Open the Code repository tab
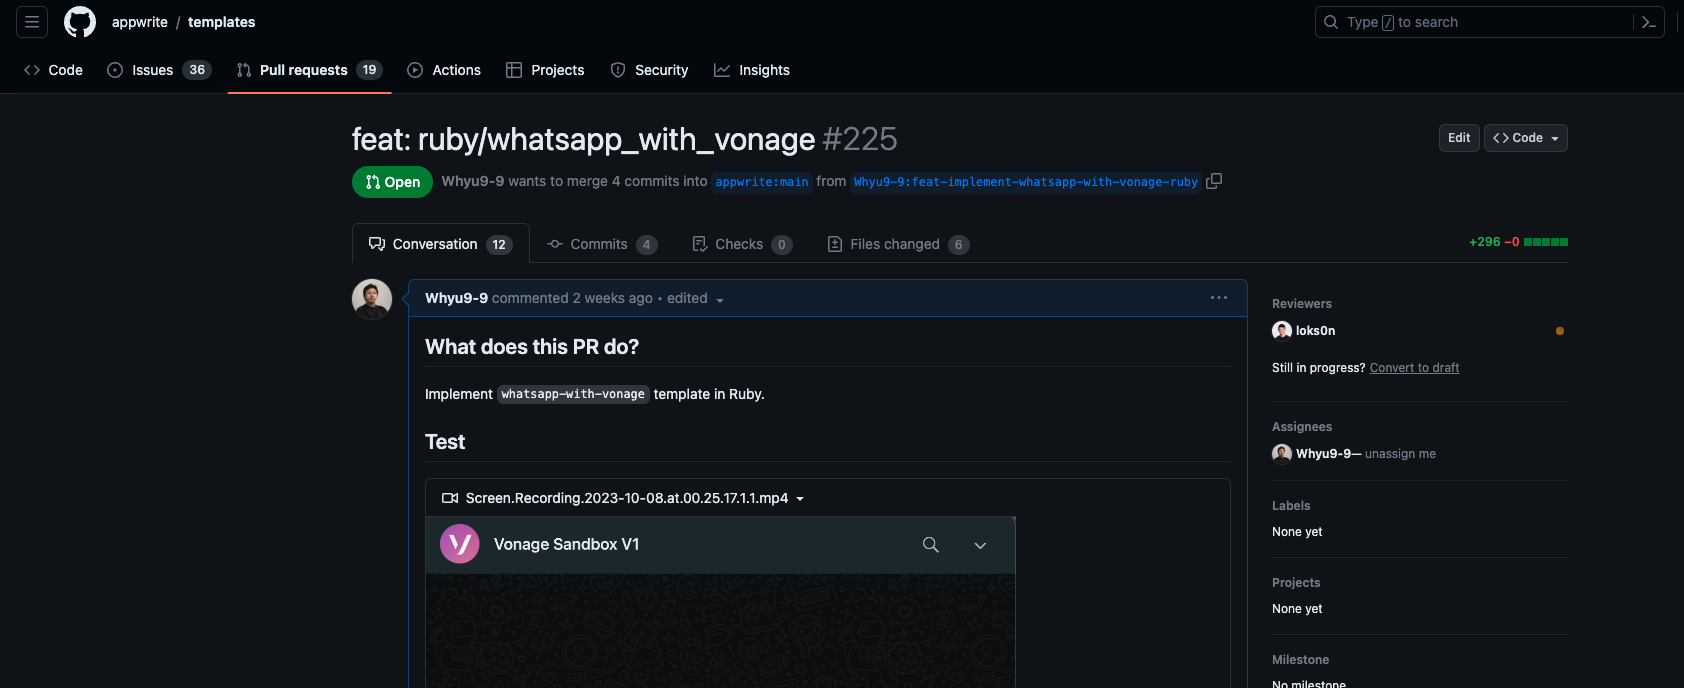This screenshot has width=1684, height=688. 53,70
